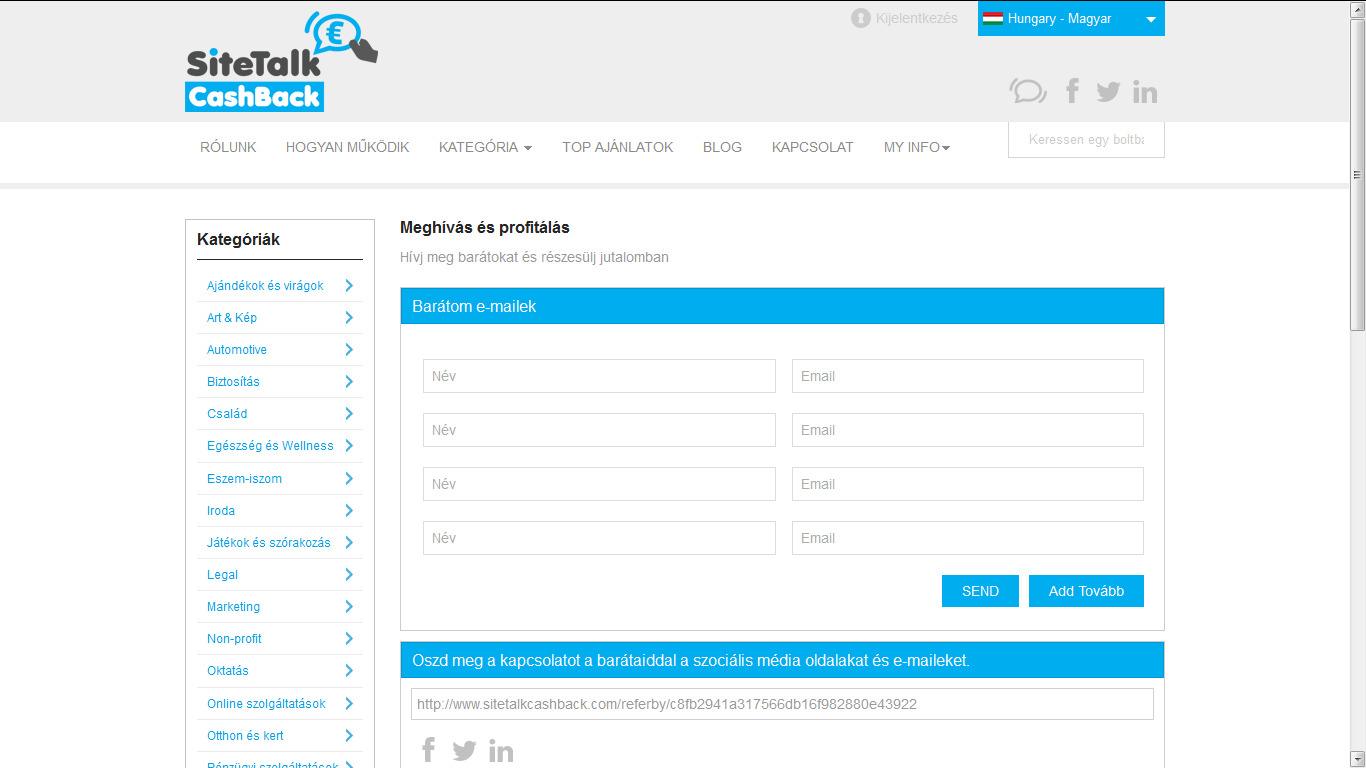Click the second row Név field
Viewport: 1366px width, 768px height.
coord(599,430)
